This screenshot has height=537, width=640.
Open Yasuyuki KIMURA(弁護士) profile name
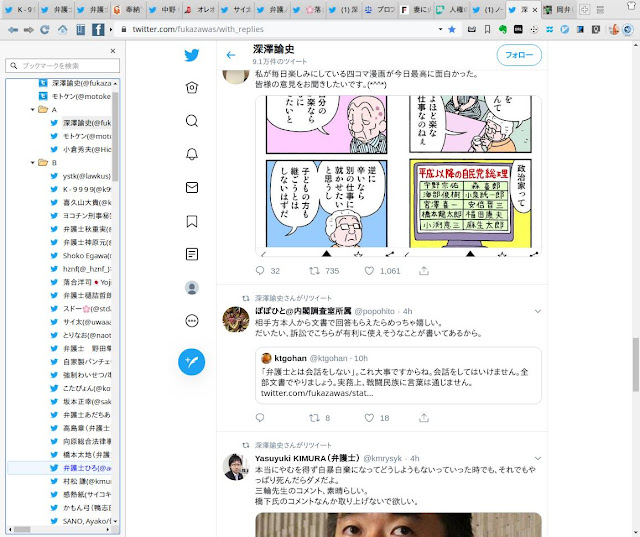click(307, 458)
